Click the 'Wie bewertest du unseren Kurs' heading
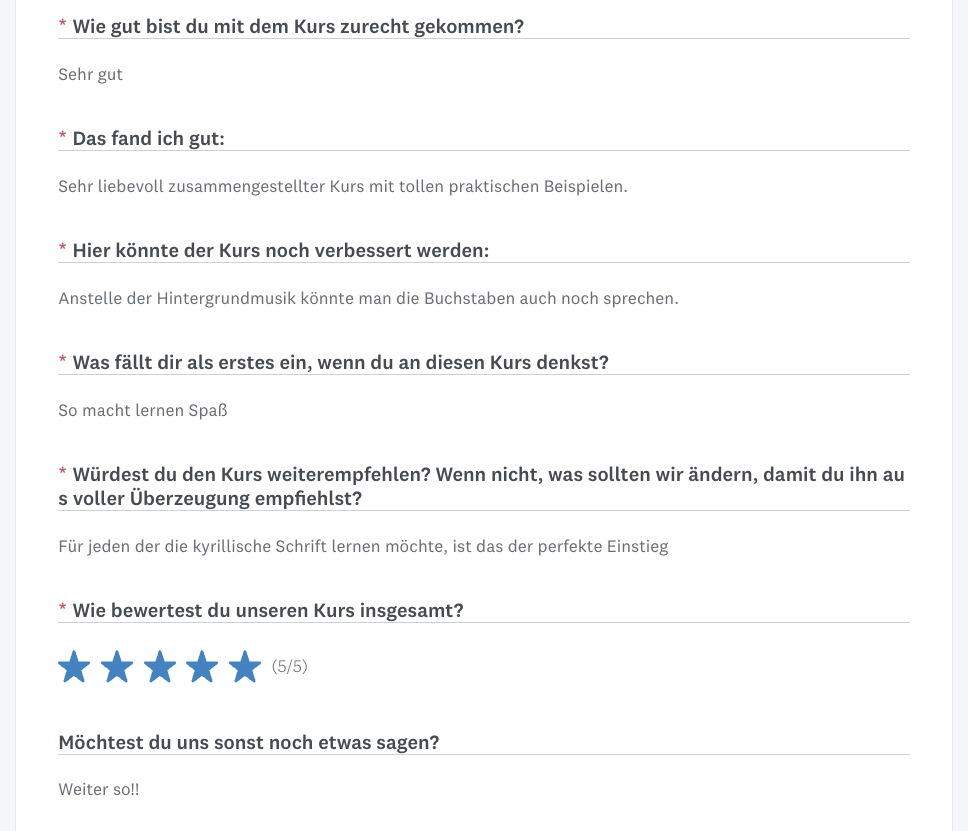Image resolution: width=968 pixels, height=831 pixels. coord(268,610)
